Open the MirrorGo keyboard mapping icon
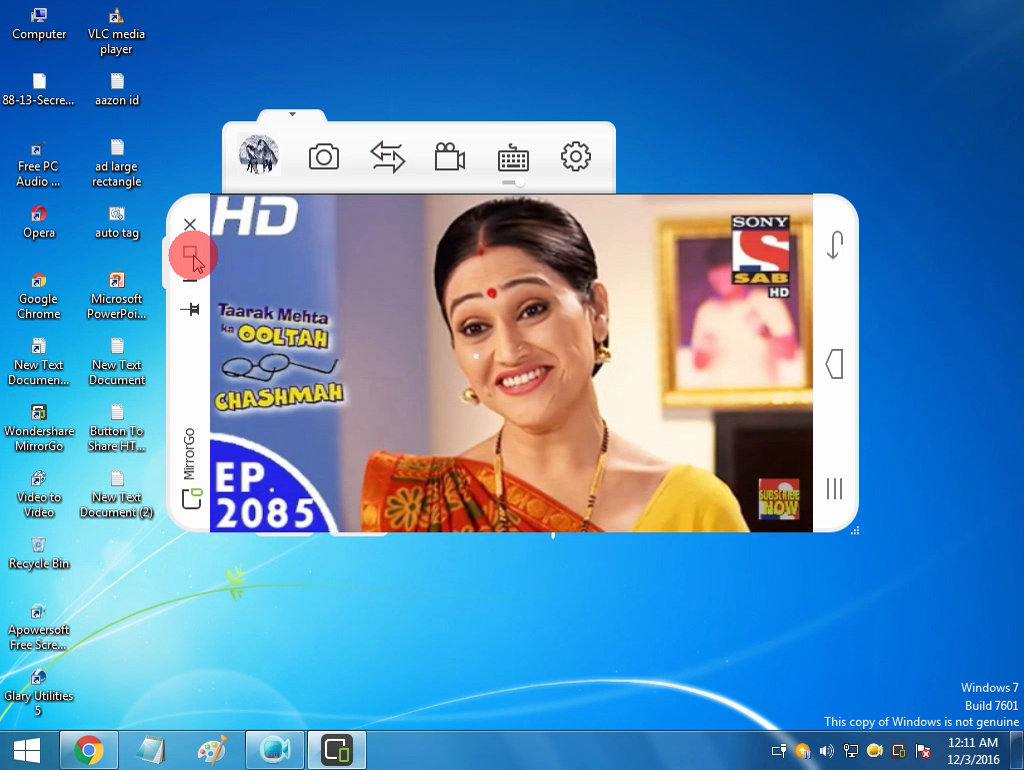The width and height of the screenshot is (1024, 770). pyautogui.click(x=513, y=157)
